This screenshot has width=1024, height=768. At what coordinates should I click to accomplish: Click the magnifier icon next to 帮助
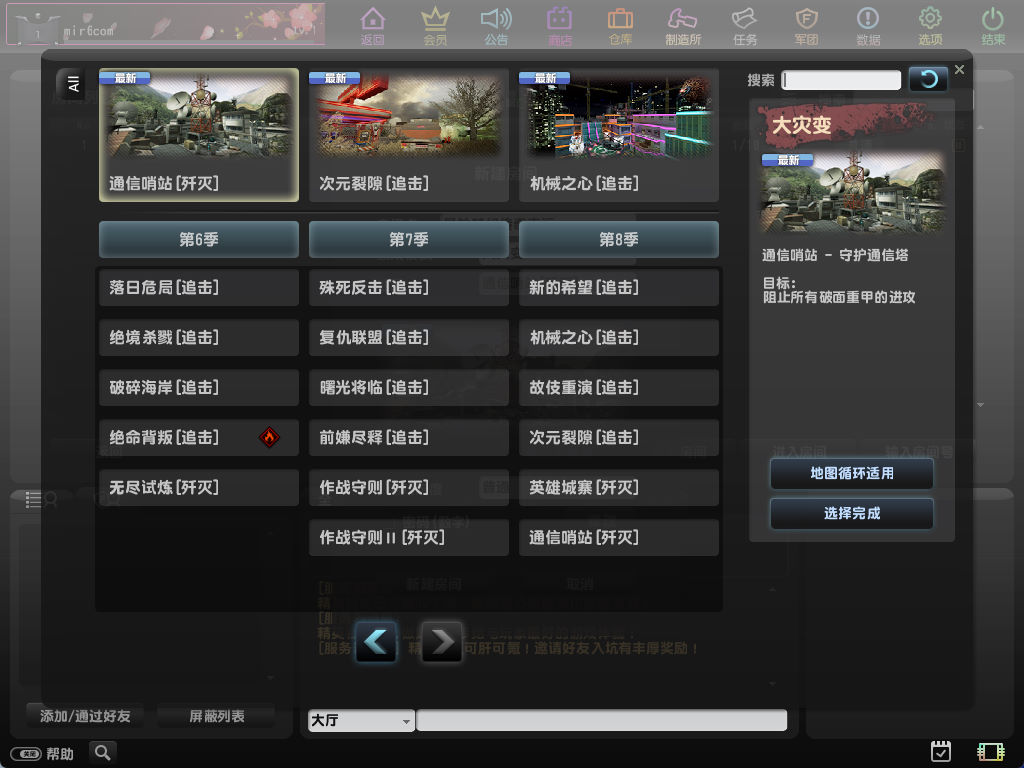[103, 752]
